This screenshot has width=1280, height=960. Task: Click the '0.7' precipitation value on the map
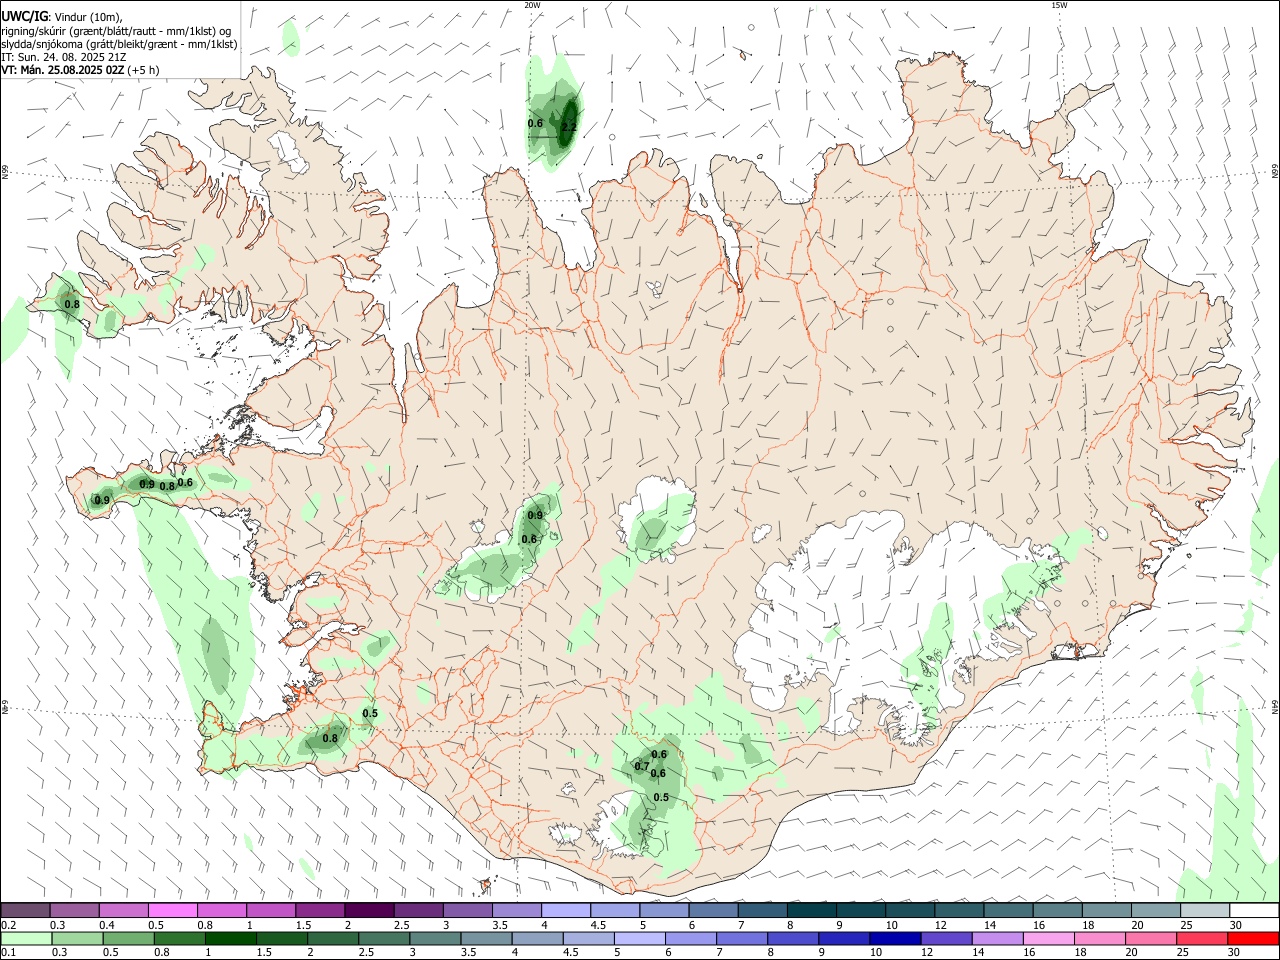click(x=642, y=766)
